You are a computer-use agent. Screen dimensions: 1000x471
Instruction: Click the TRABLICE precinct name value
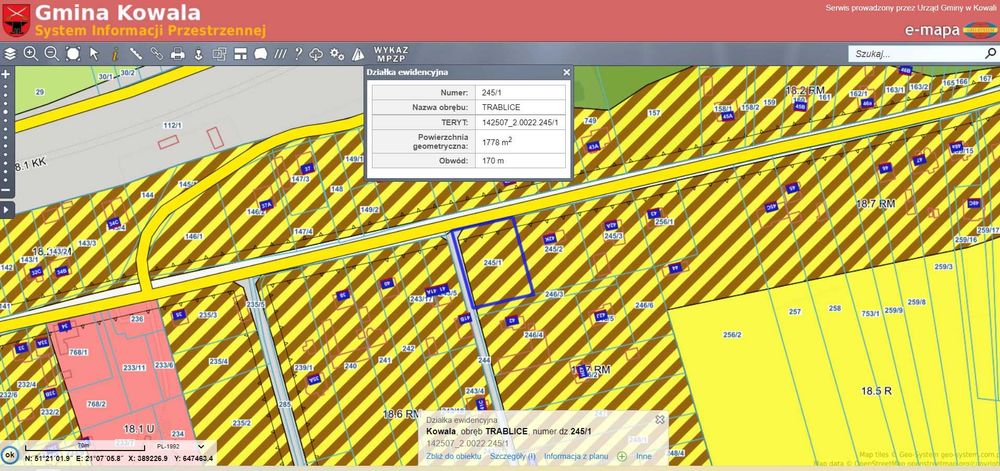[x=501, y=106]
